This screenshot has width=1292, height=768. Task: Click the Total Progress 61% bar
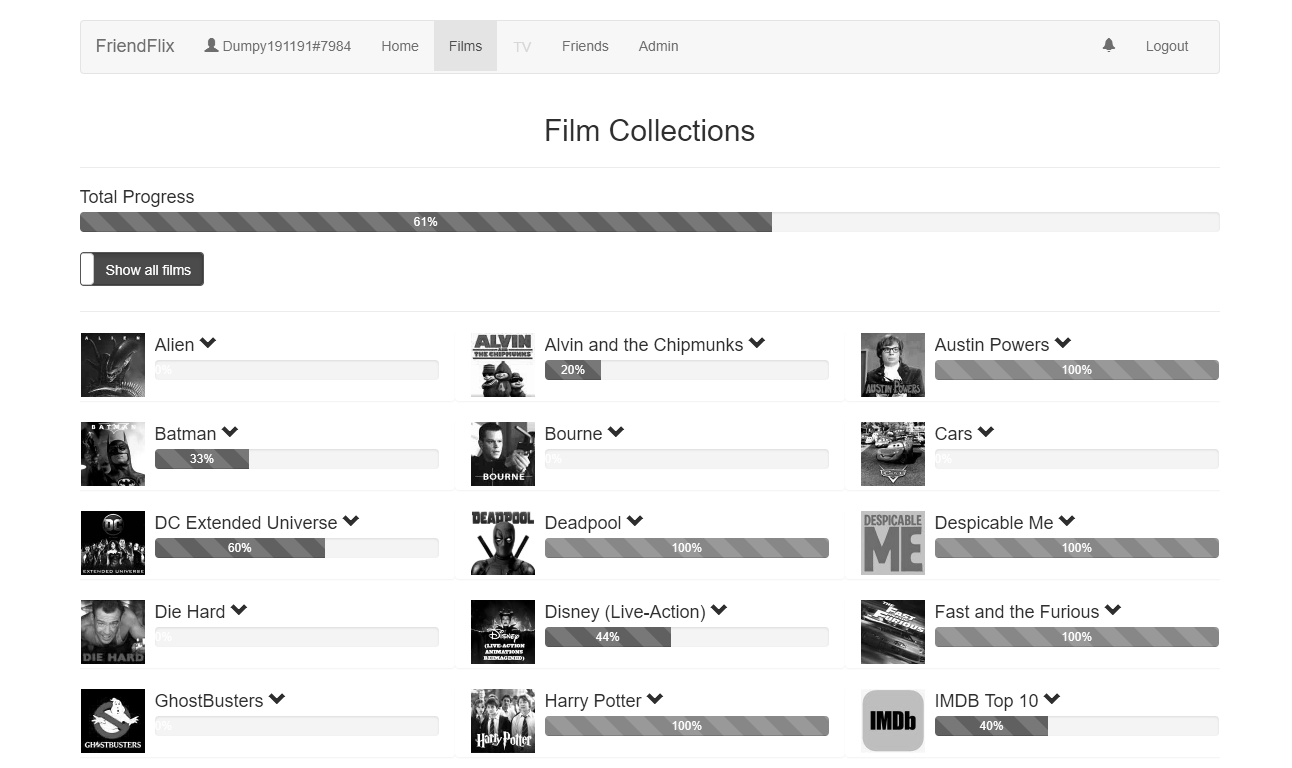[650, 222]
